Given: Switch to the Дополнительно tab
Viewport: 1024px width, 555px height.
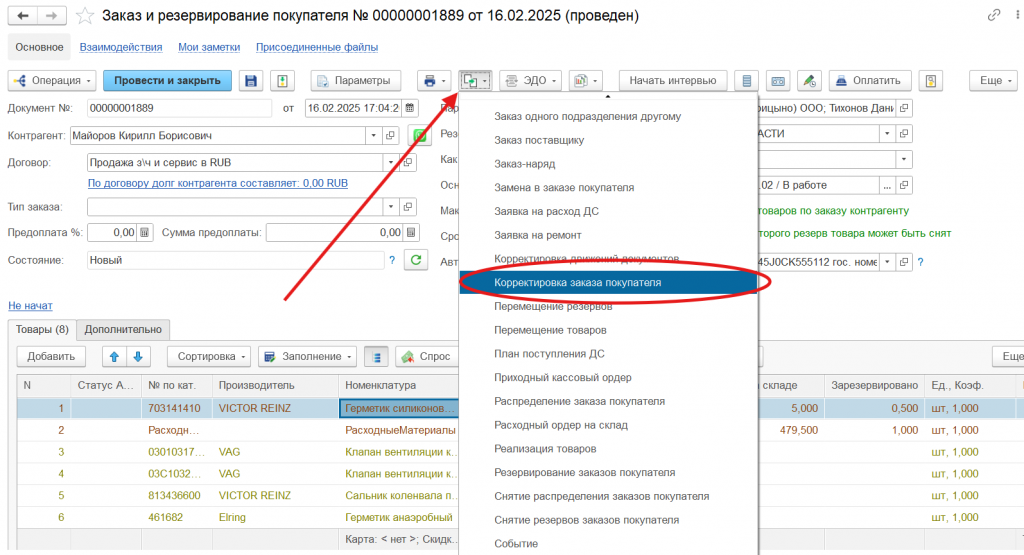Looking at the screenshot, I should pyautogui.click(x=123, y=329).
